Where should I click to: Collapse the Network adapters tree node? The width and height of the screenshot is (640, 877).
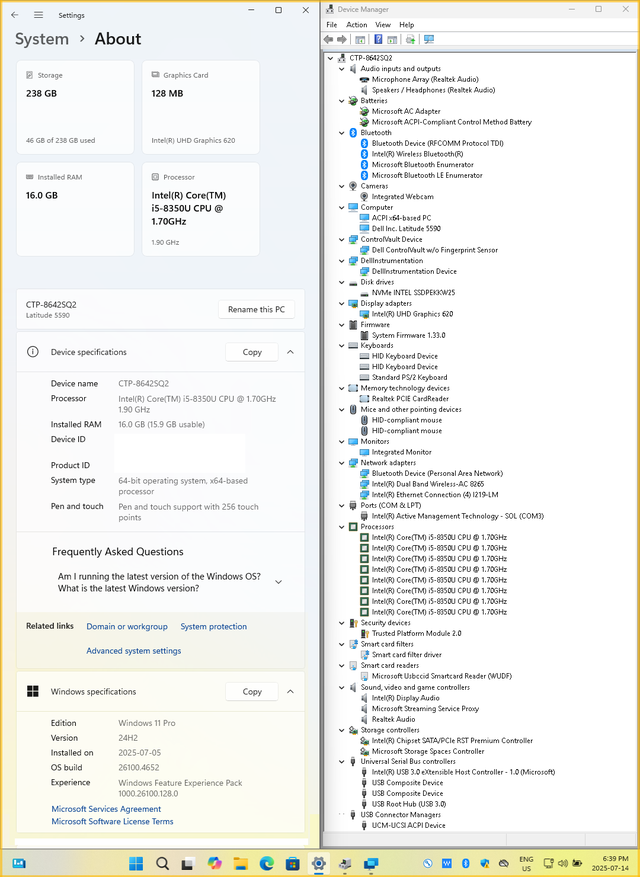pyautogui.click(x=343, y=463)
